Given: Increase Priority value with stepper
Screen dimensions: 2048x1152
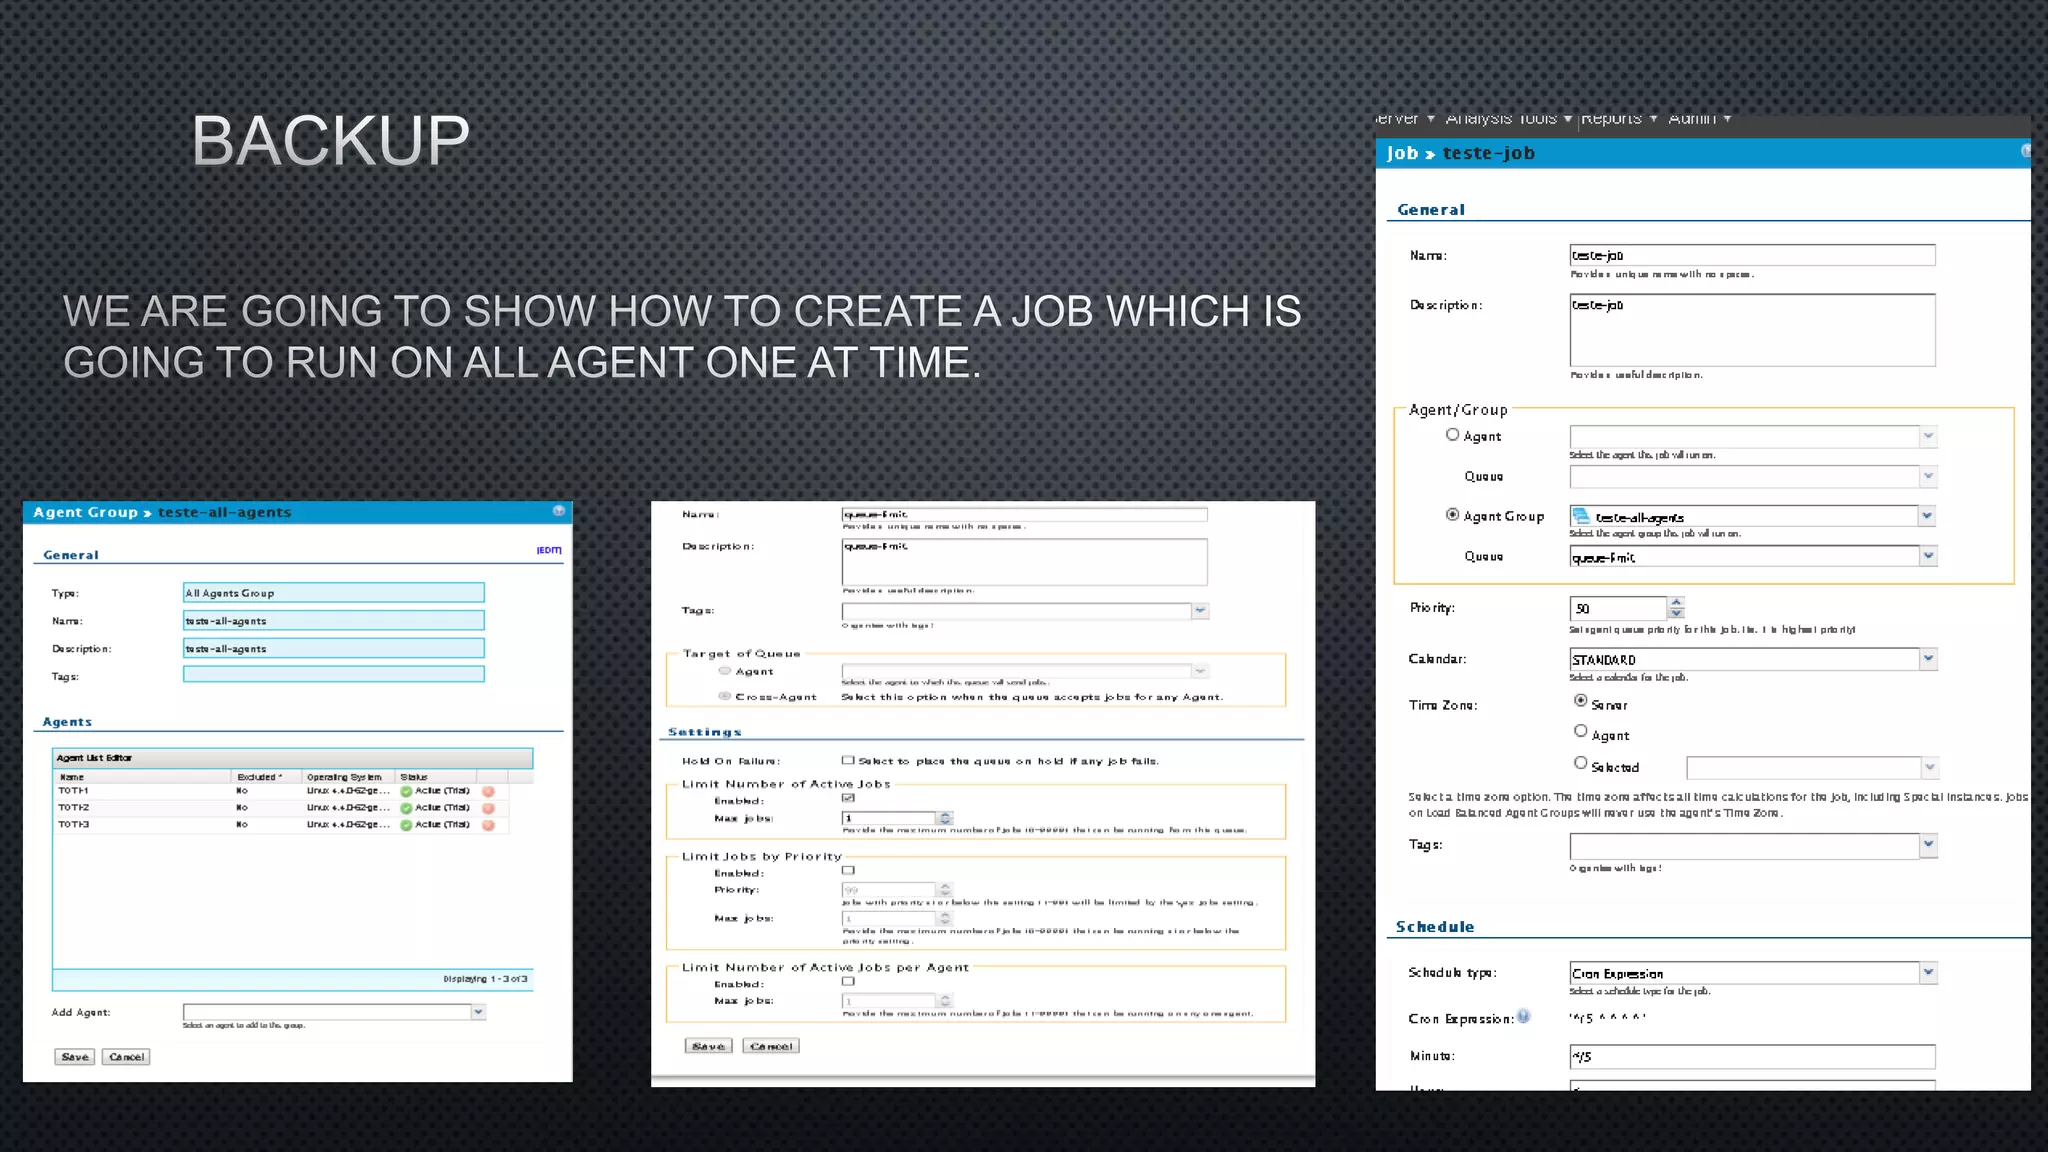Looking at the screenshot, I should (1677, 602).
